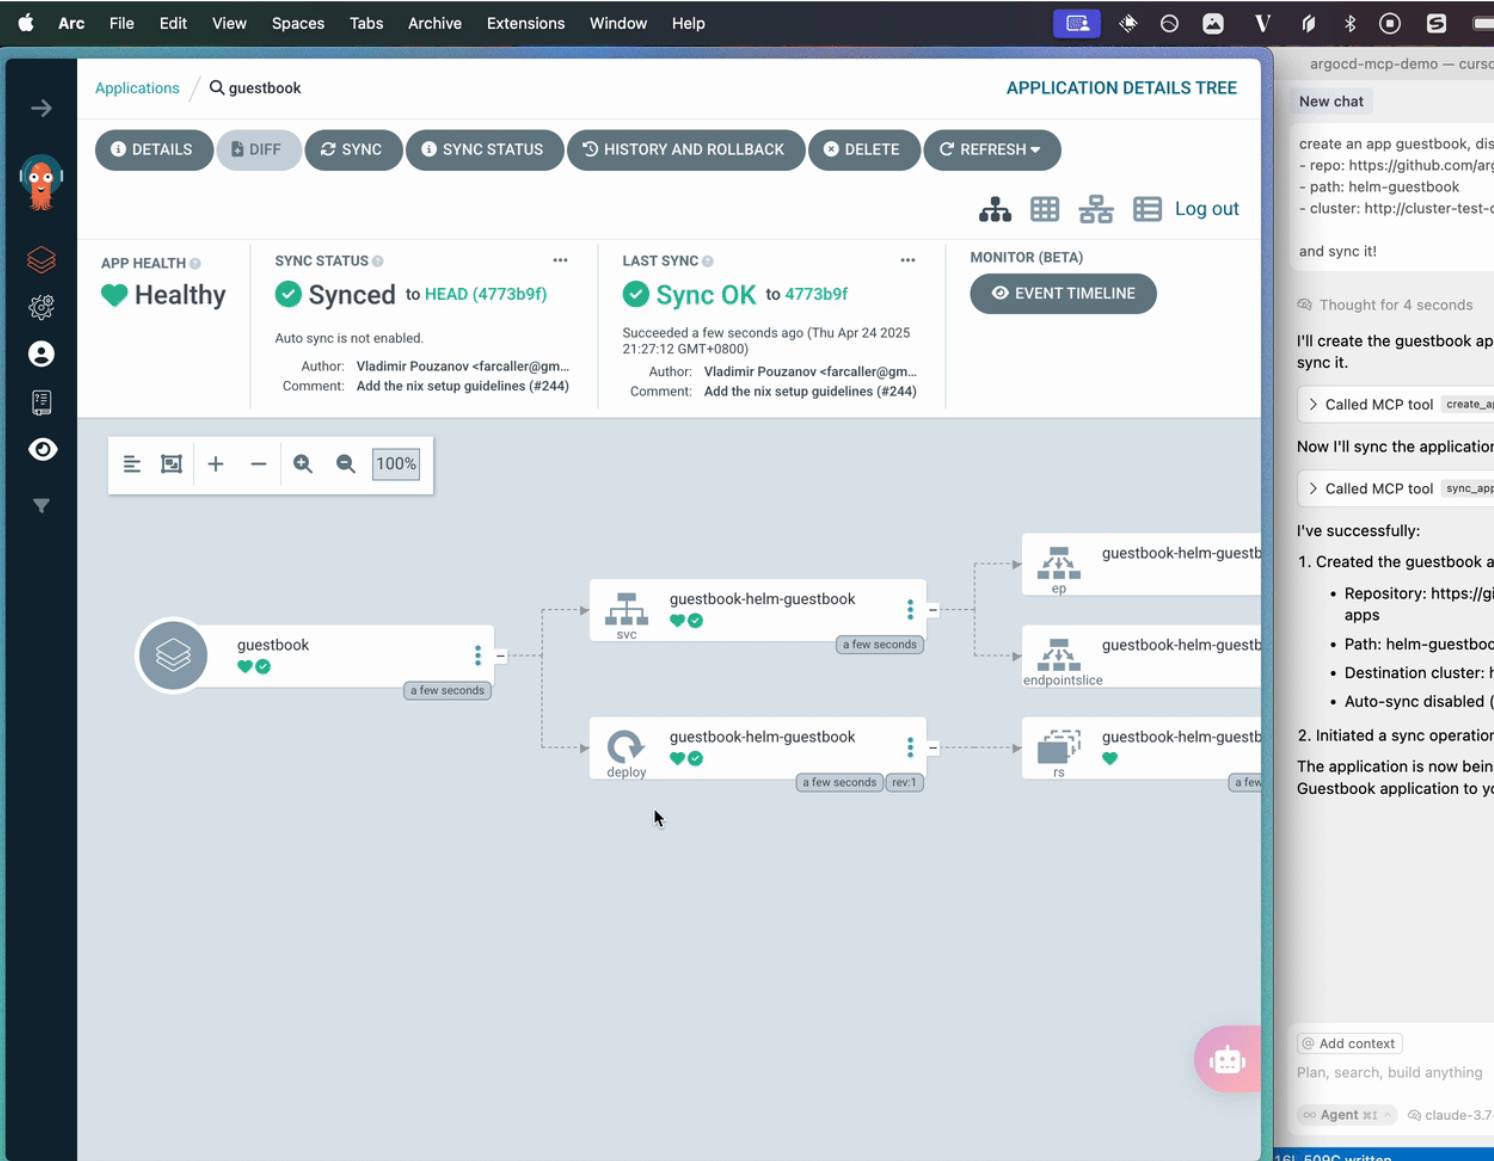
Task: Switch to the network view icon
Action: tap(1095, 209)
